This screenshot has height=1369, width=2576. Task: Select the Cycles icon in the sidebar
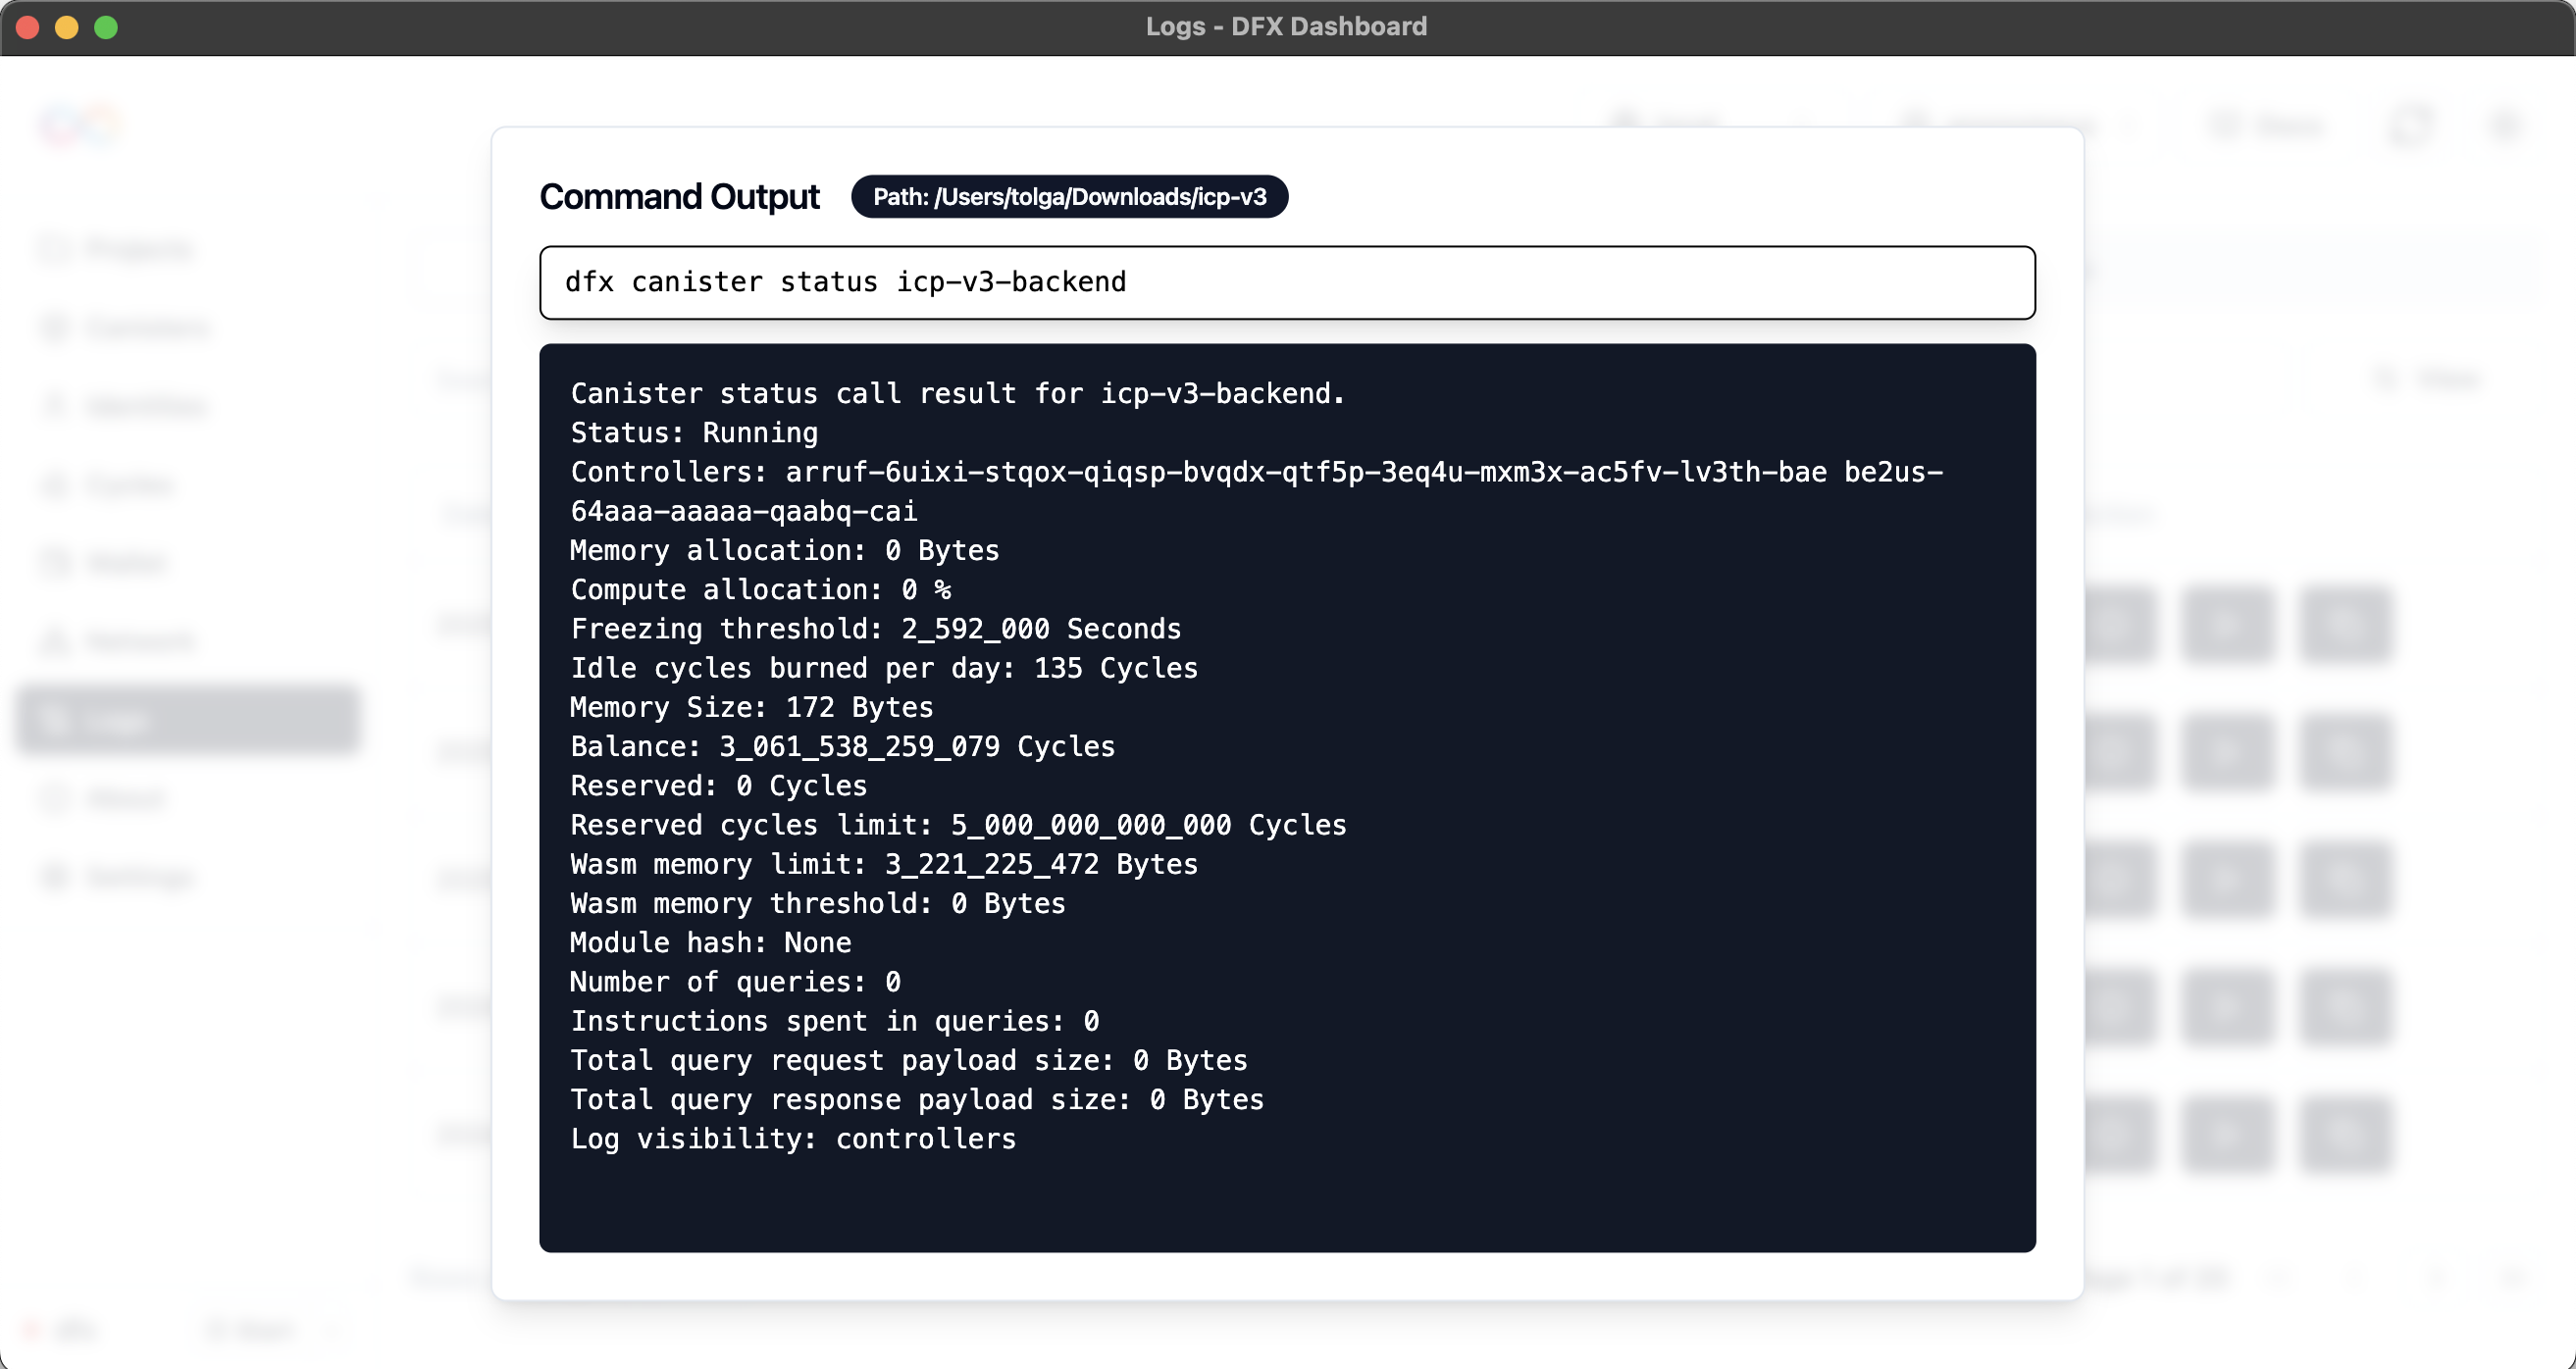pos(55,484)
